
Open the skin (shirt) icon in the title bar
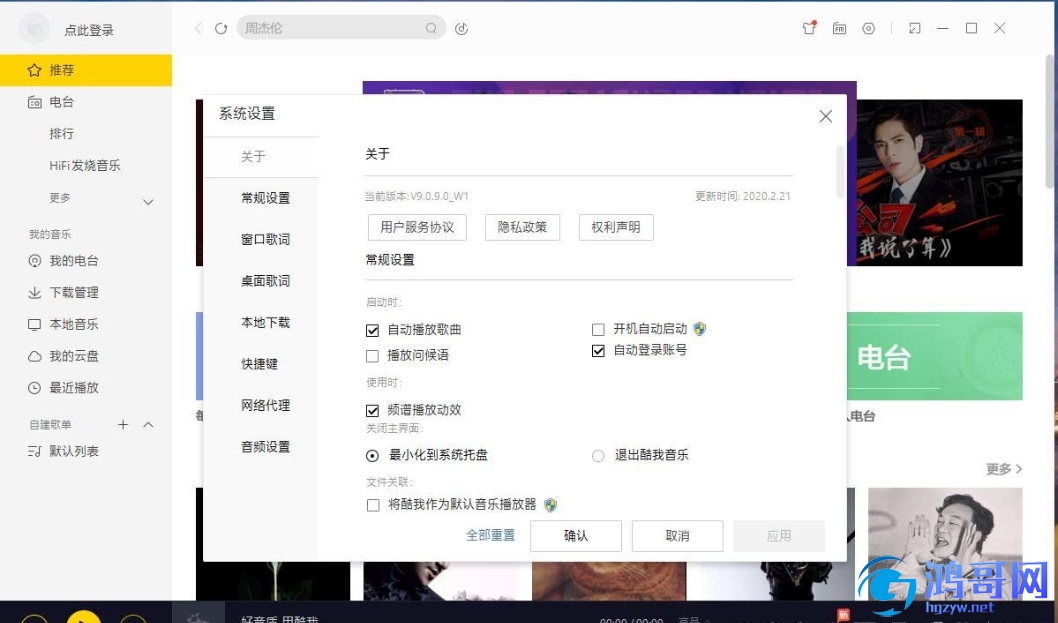pos(809,28)
